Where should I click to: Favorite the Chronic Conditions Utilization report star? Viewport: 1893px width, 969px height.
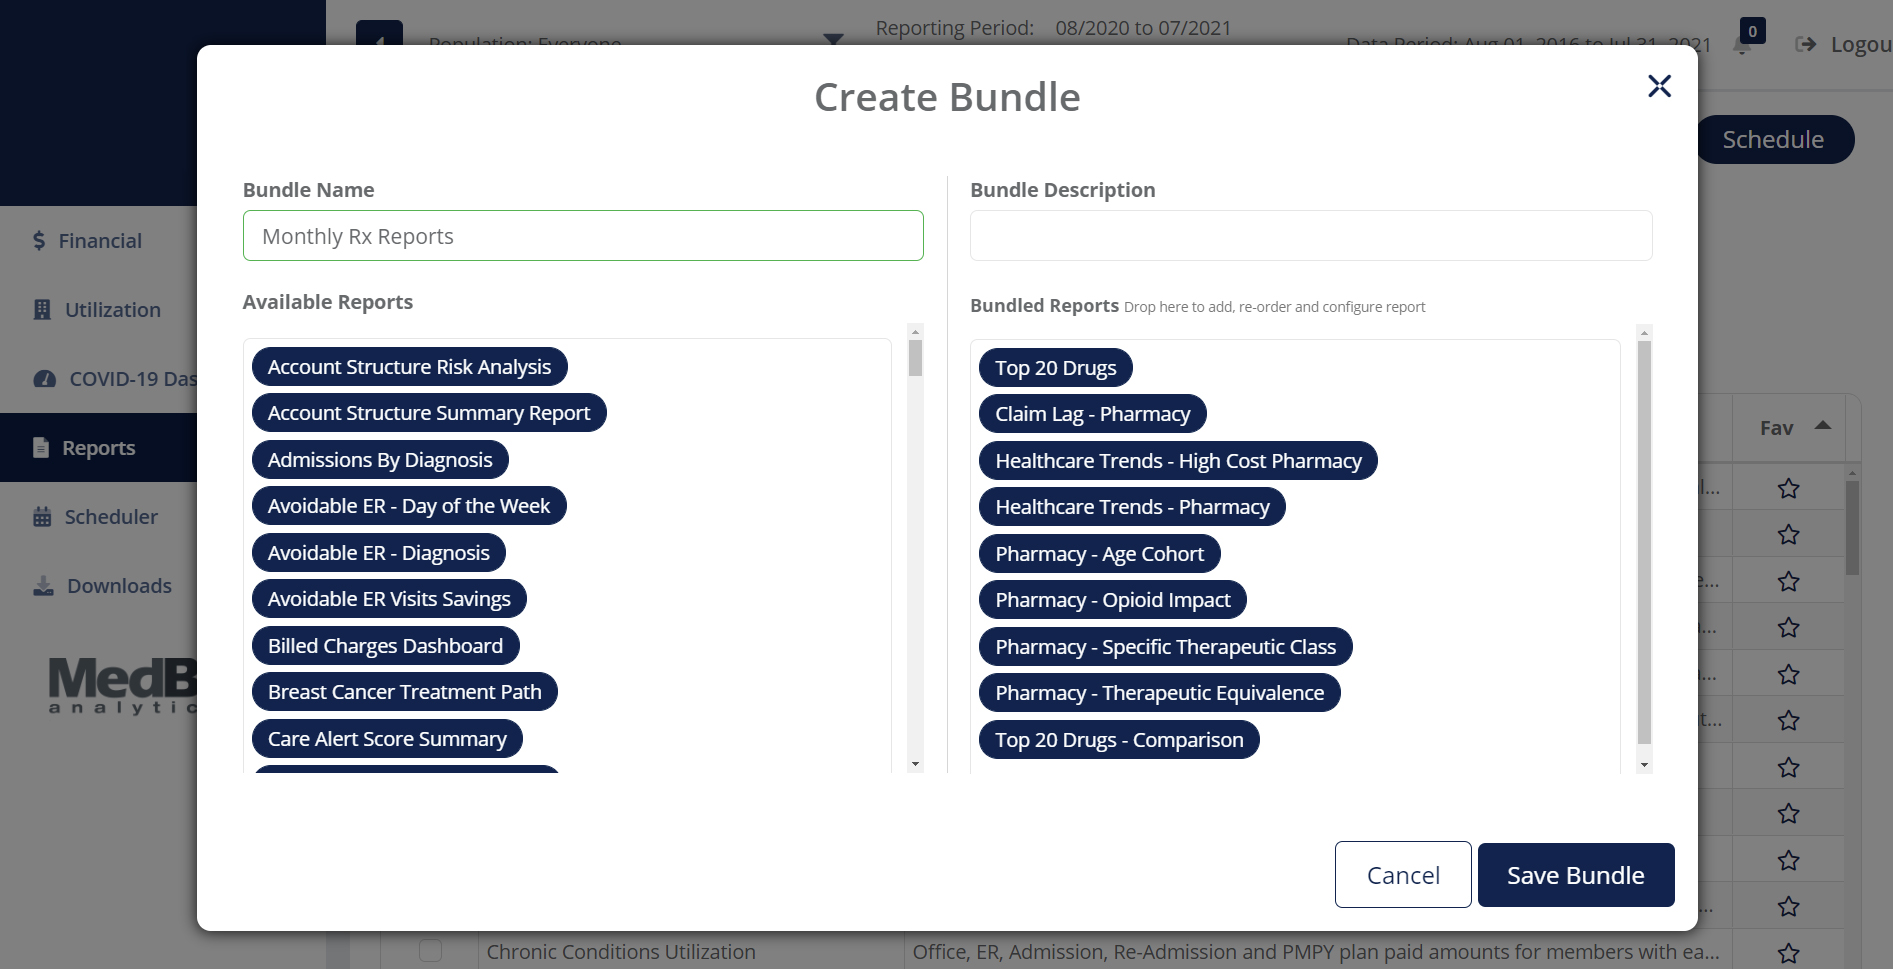tap(1788, 953)
